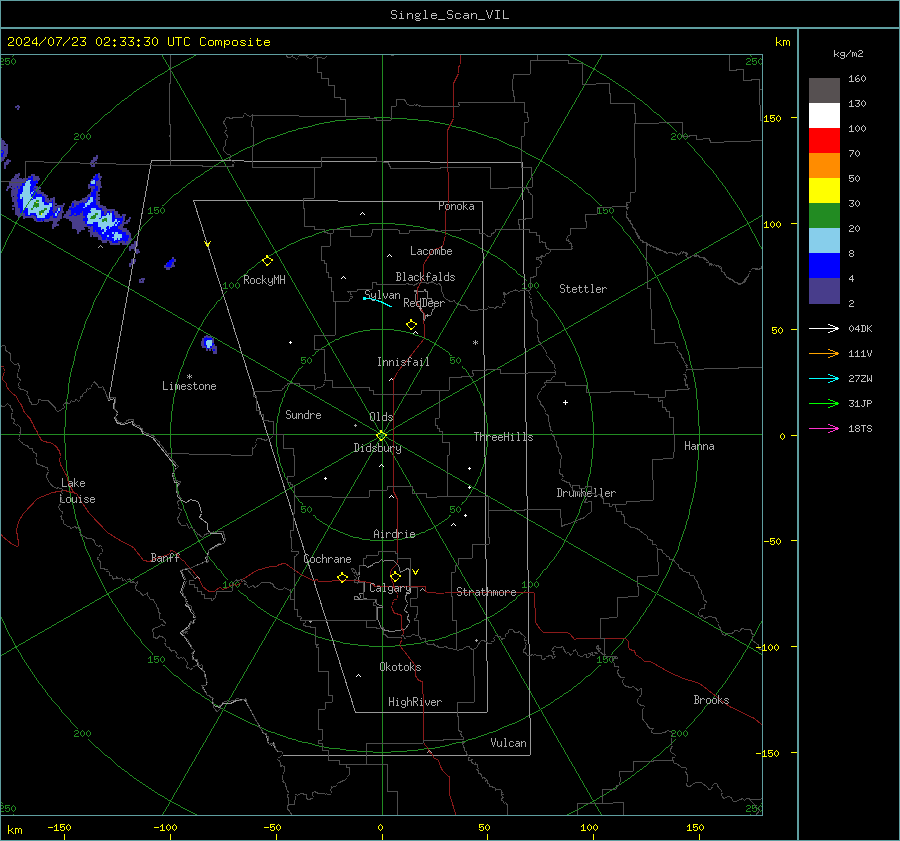Select the purple 2-4 color swatch
This screenshot has width=900, height=841.
(824, 290)
